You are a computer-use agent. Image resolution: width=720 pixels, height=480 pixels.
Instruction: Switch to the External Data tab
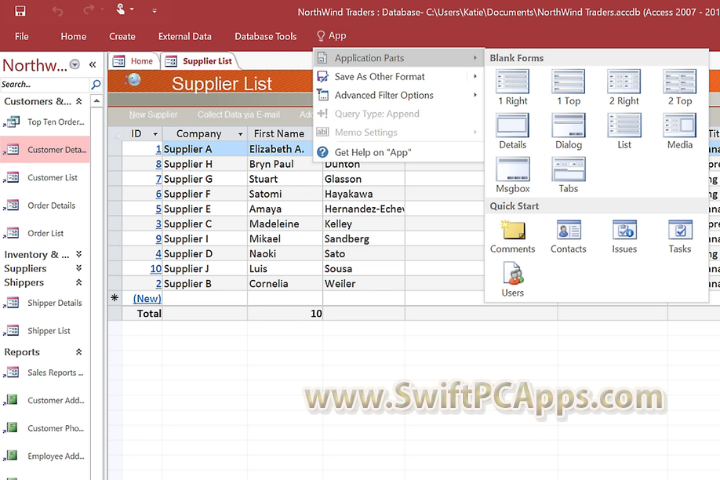coord(185,36)
